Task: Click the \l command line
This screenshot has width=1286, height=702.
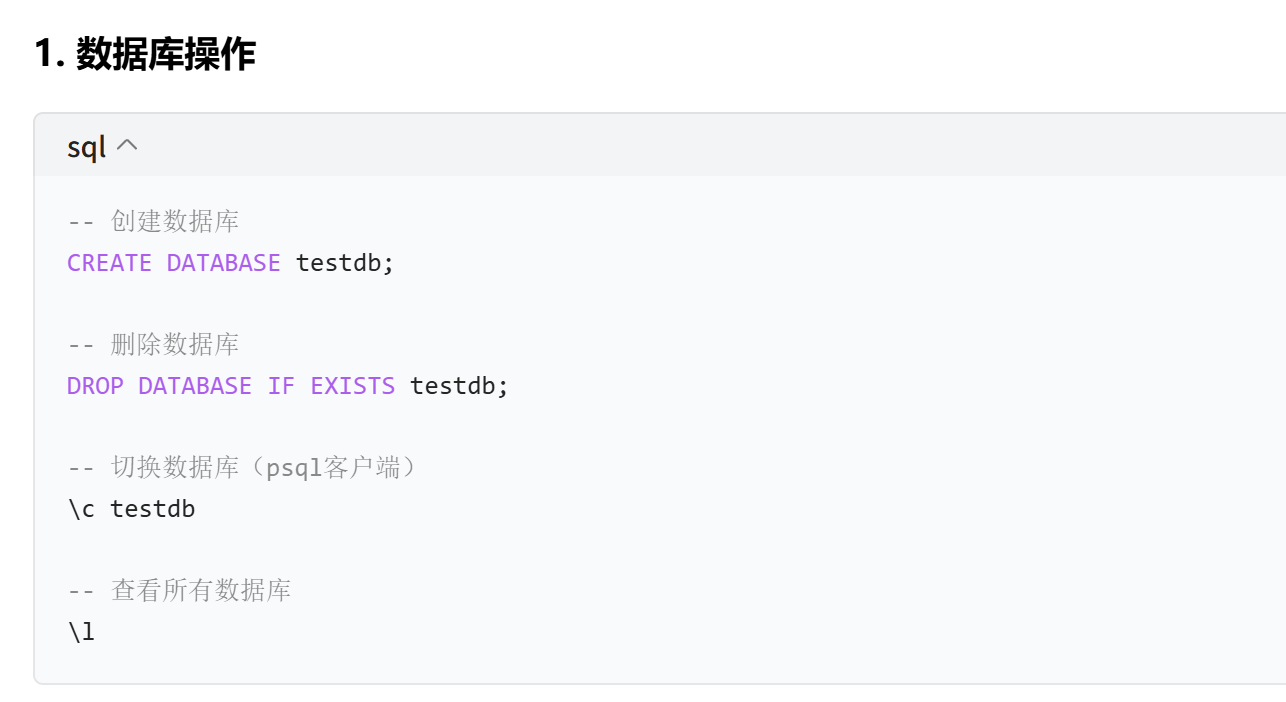Action: (81, 632)
